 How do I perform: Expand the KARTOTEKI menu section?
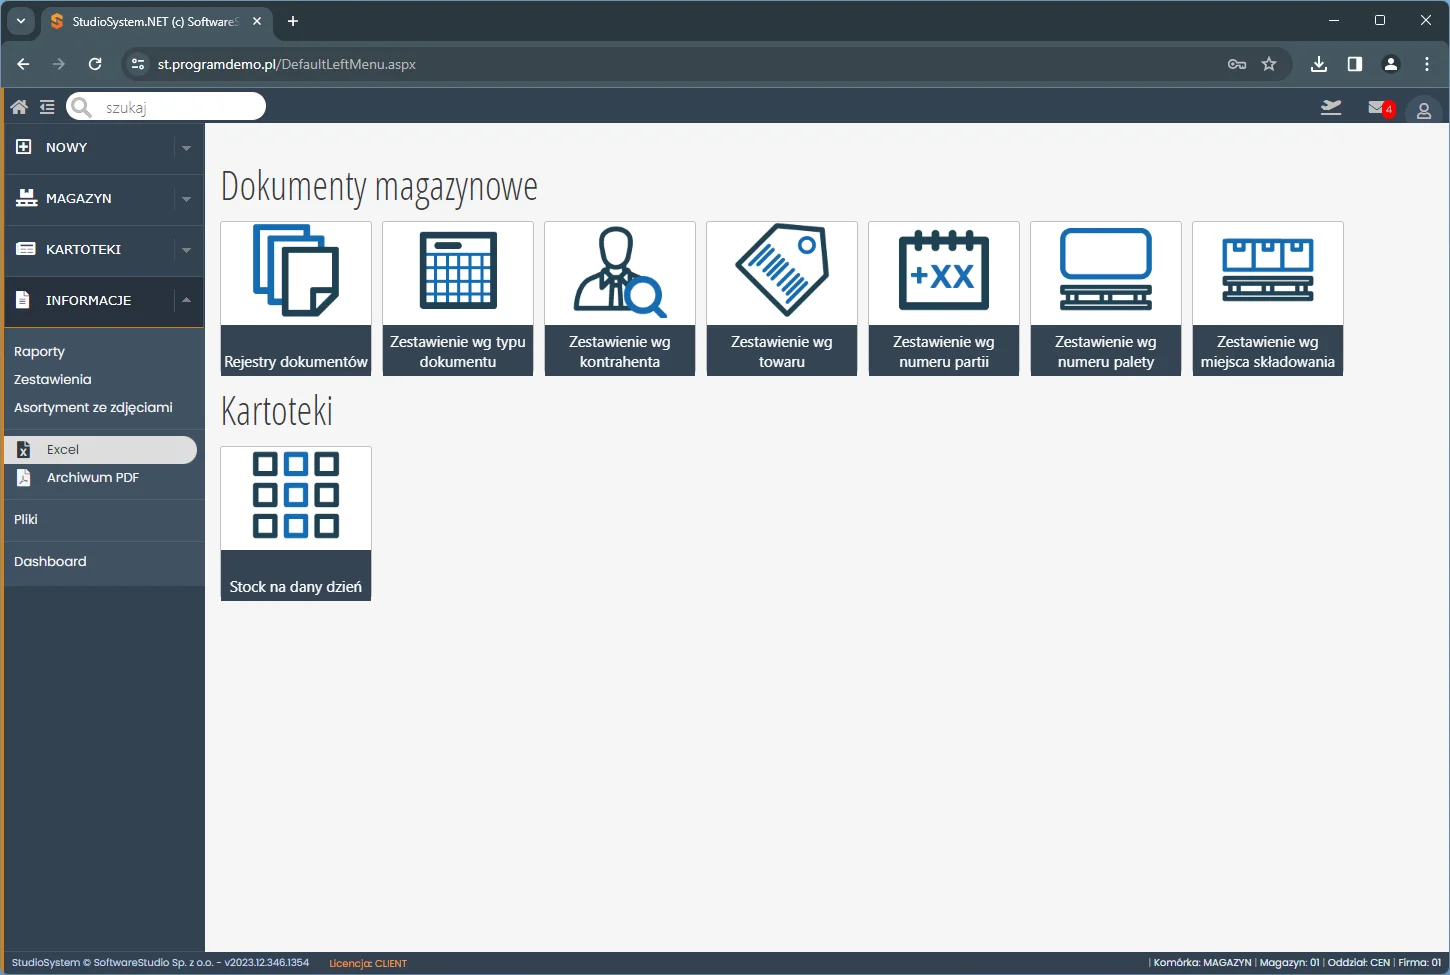pyautogui.click(x=103, y=250)
